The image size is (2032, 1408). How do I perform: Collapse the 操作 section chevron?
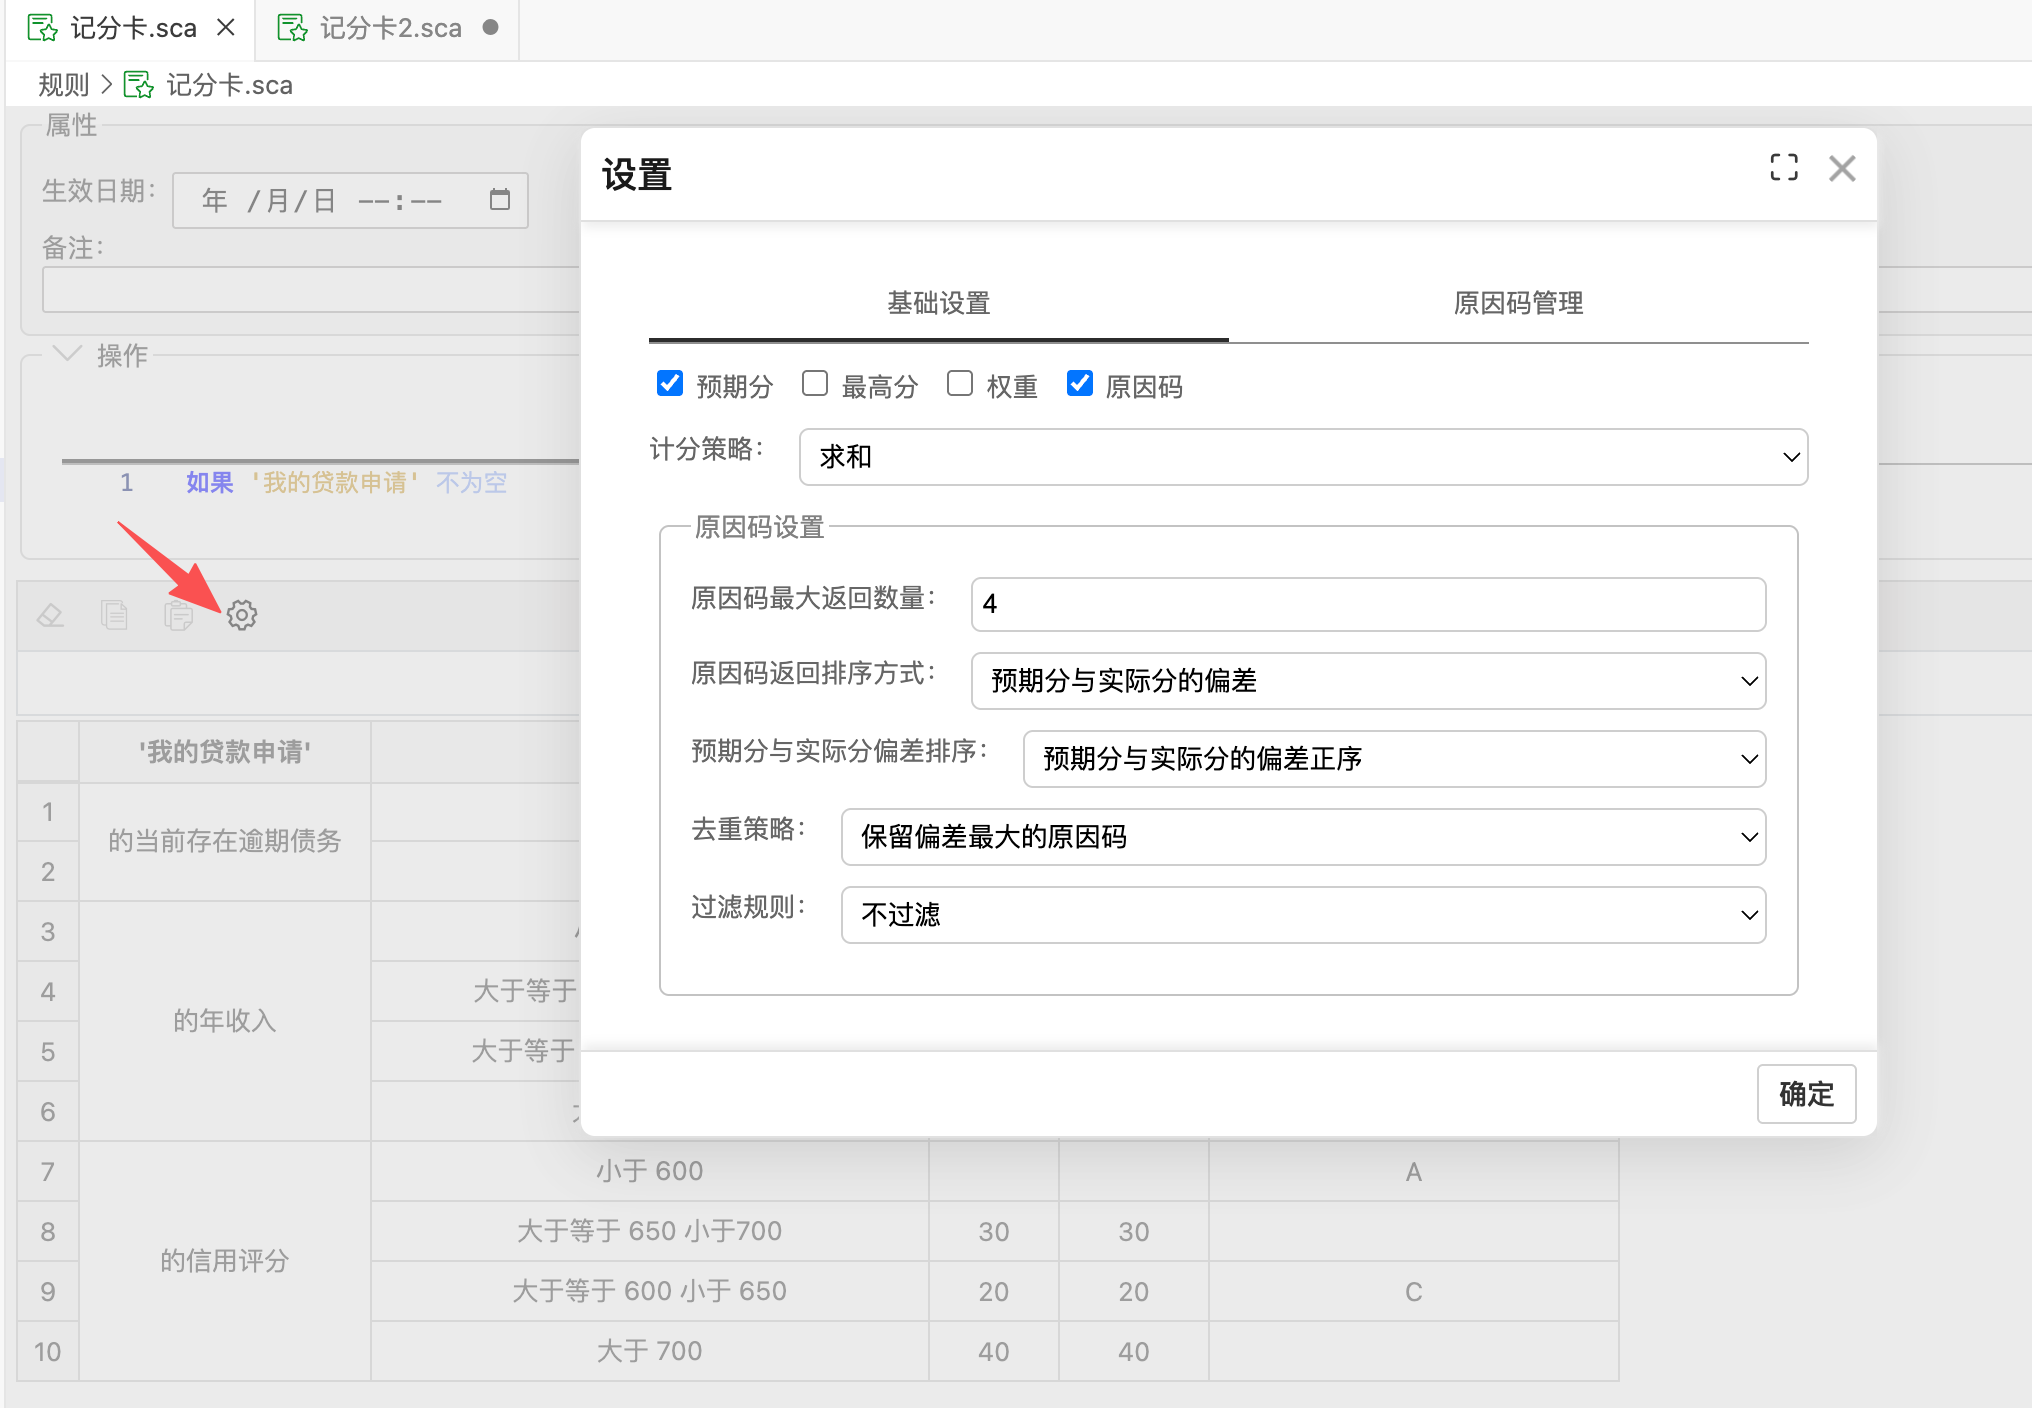click(67, 354)
